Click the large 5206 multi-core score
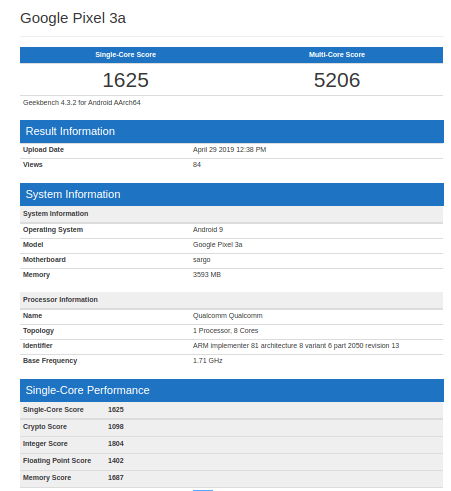 337,80
